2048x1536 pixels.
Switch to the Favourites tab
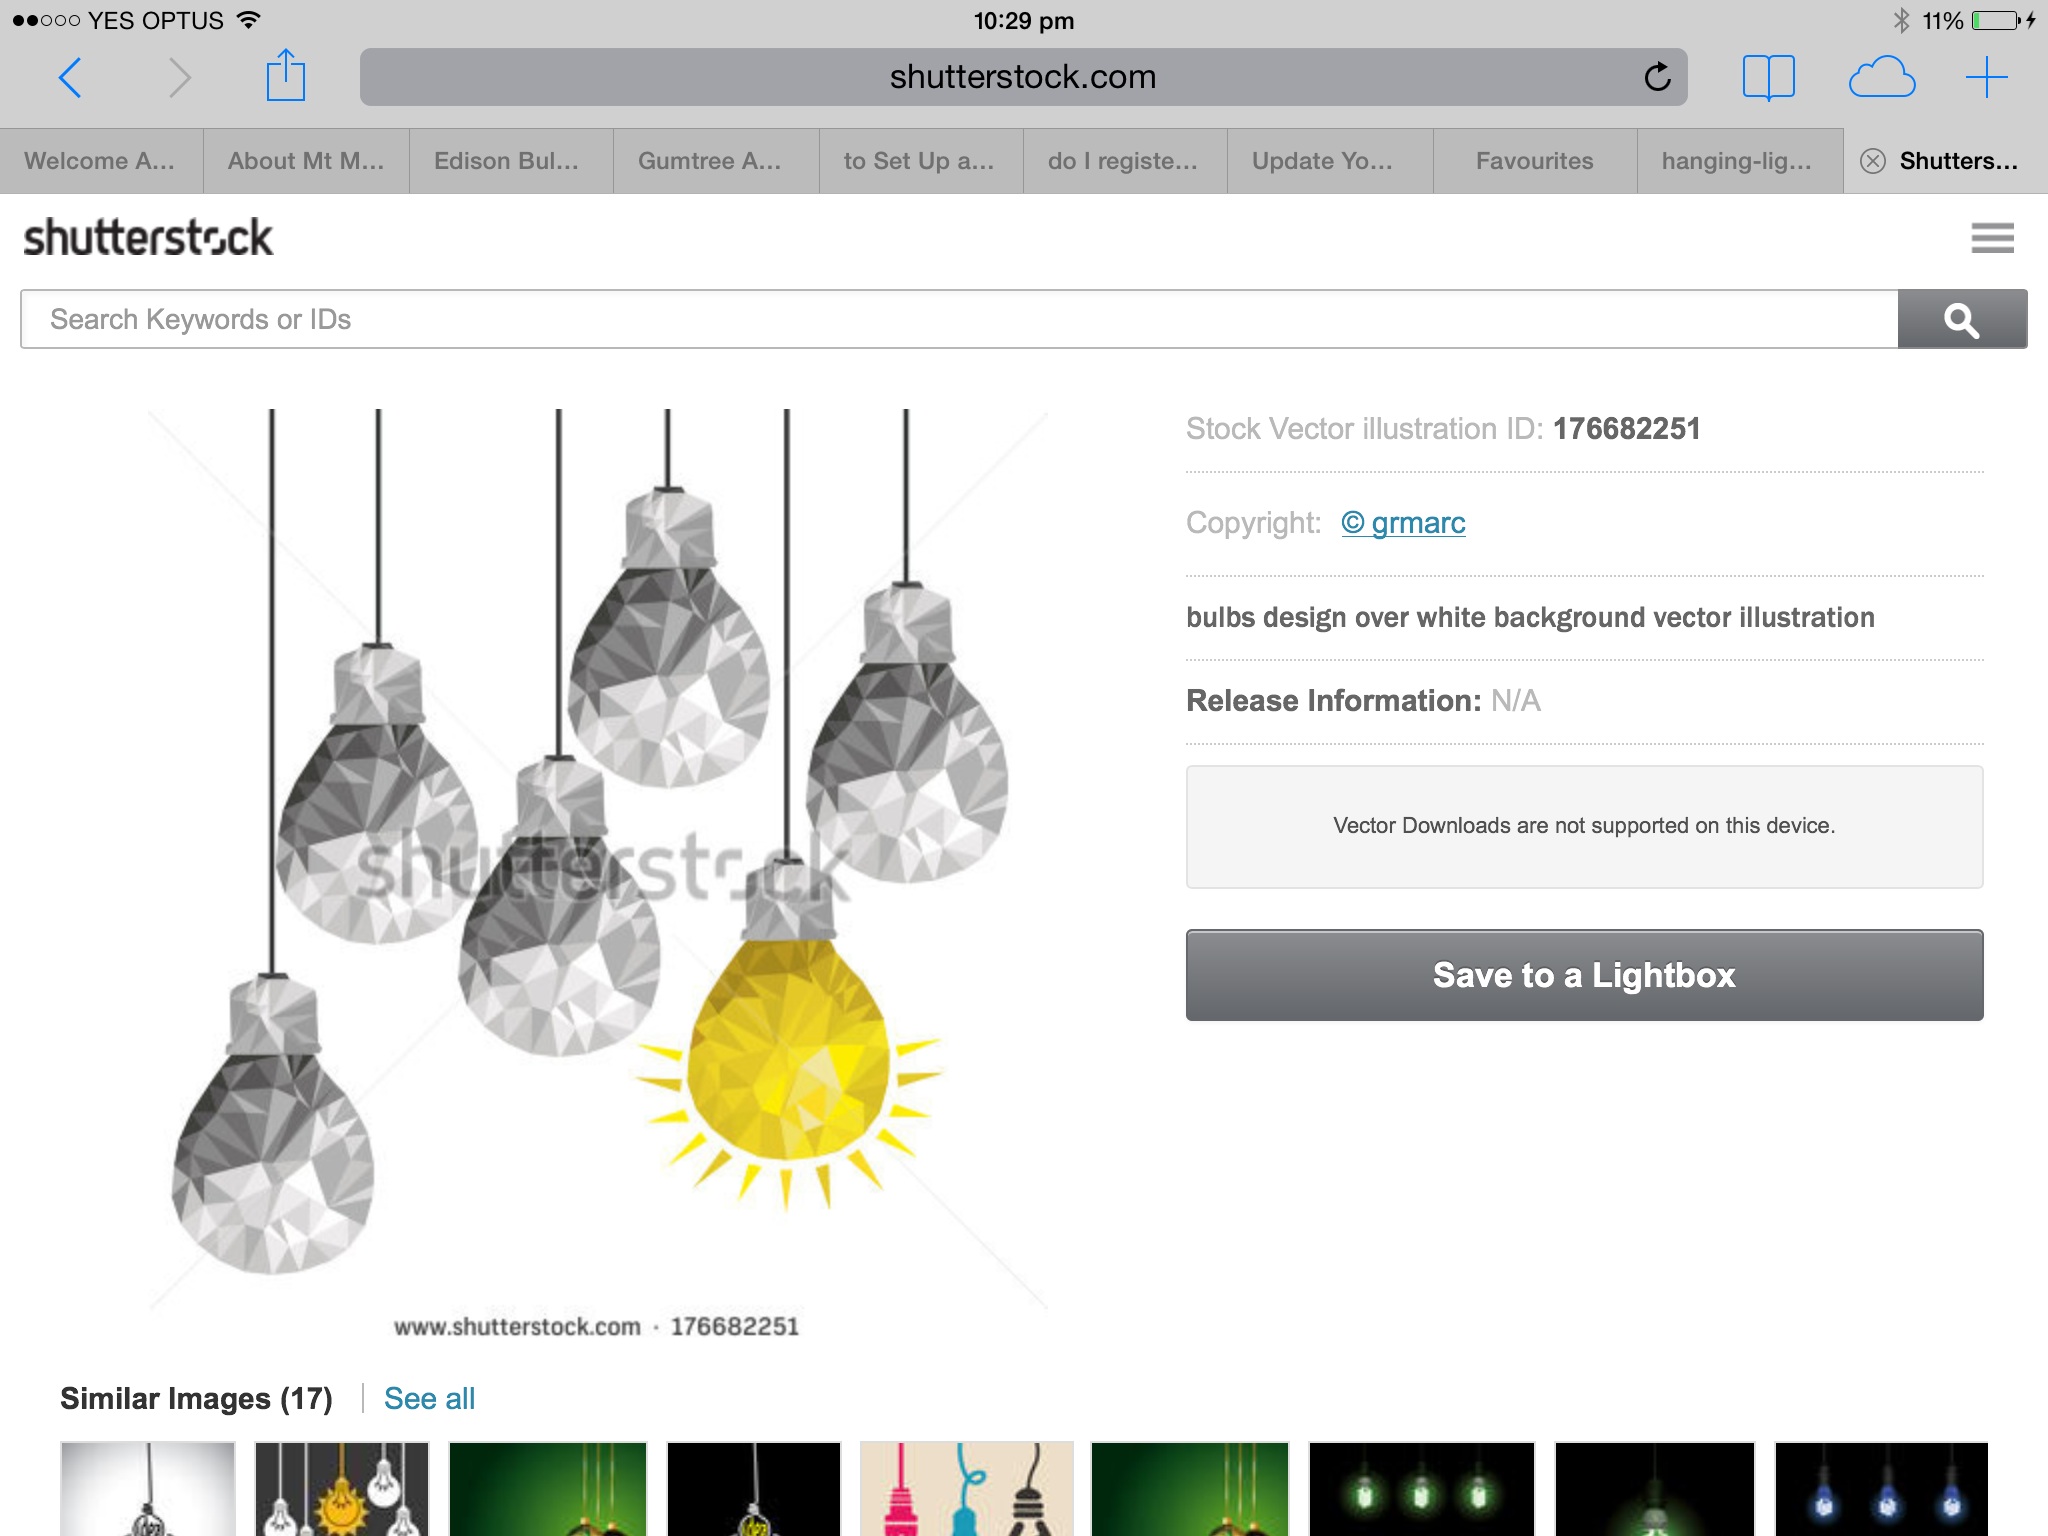pyautogui.click(x=1534, y=161)
